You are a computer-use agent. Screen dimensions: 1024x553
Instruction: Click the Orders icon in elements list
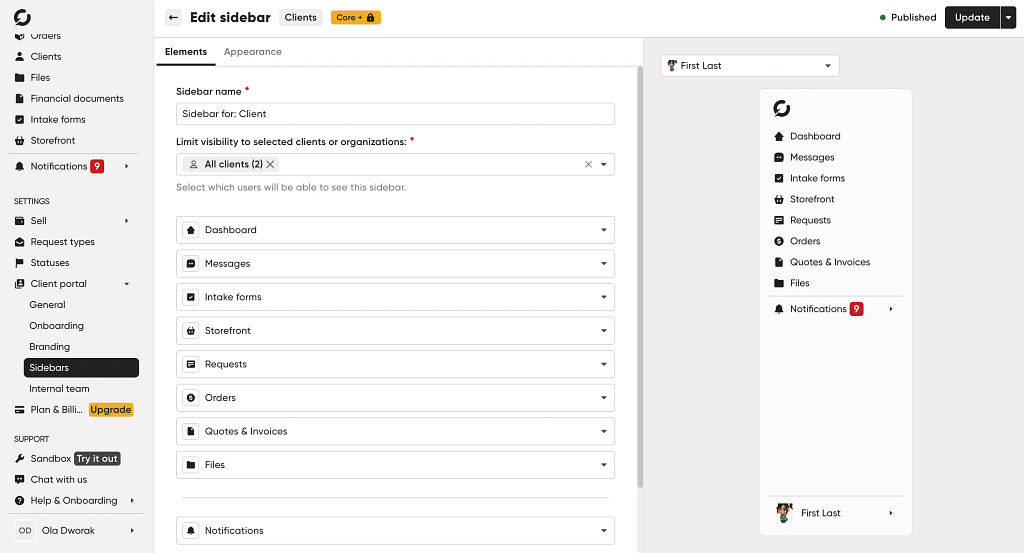click(x=191, y=398)
